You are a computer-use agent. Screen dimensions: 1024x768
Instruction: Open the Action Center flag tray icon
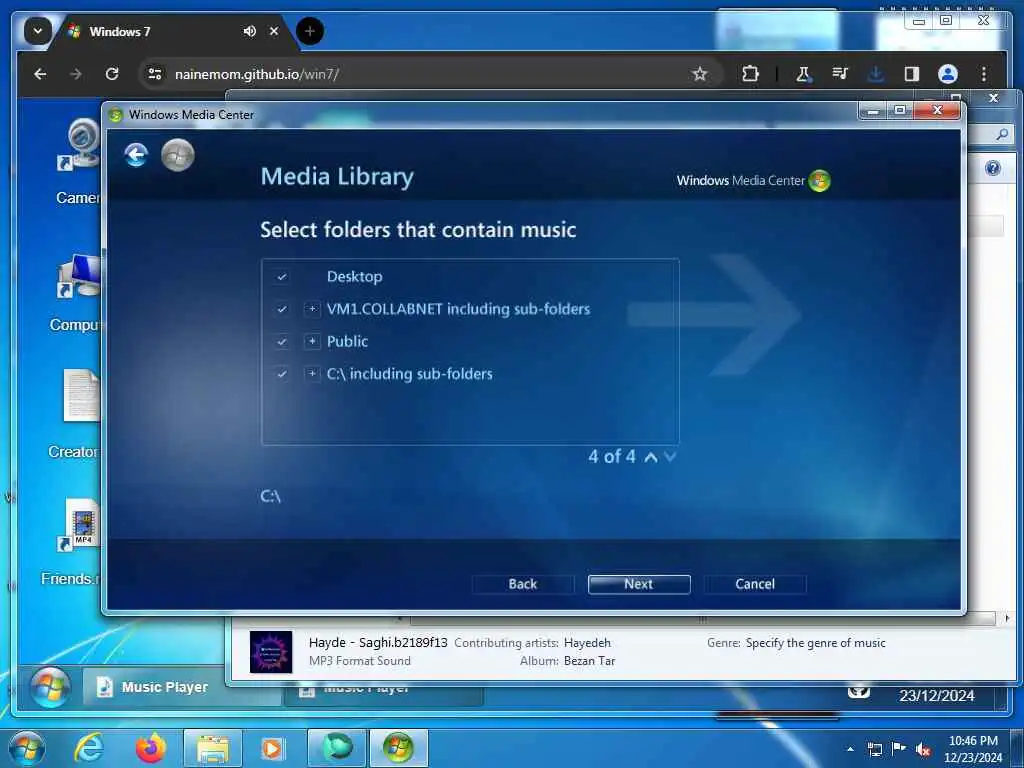pos(899,749)
